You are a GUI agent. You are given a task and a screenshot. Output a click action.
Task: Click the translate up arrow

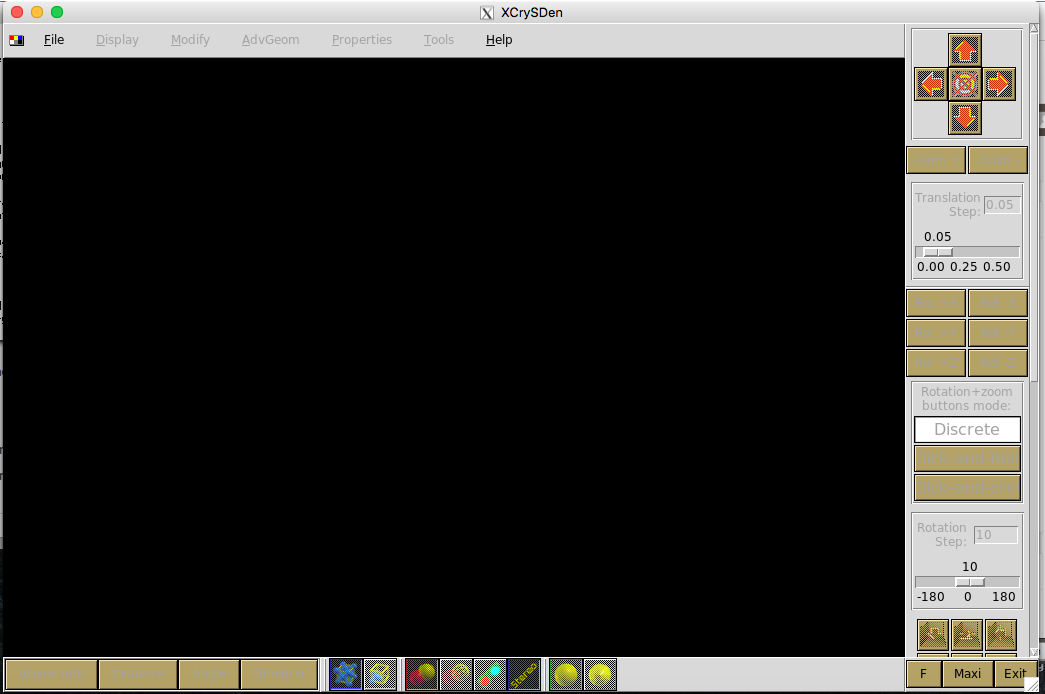point(964,50)
